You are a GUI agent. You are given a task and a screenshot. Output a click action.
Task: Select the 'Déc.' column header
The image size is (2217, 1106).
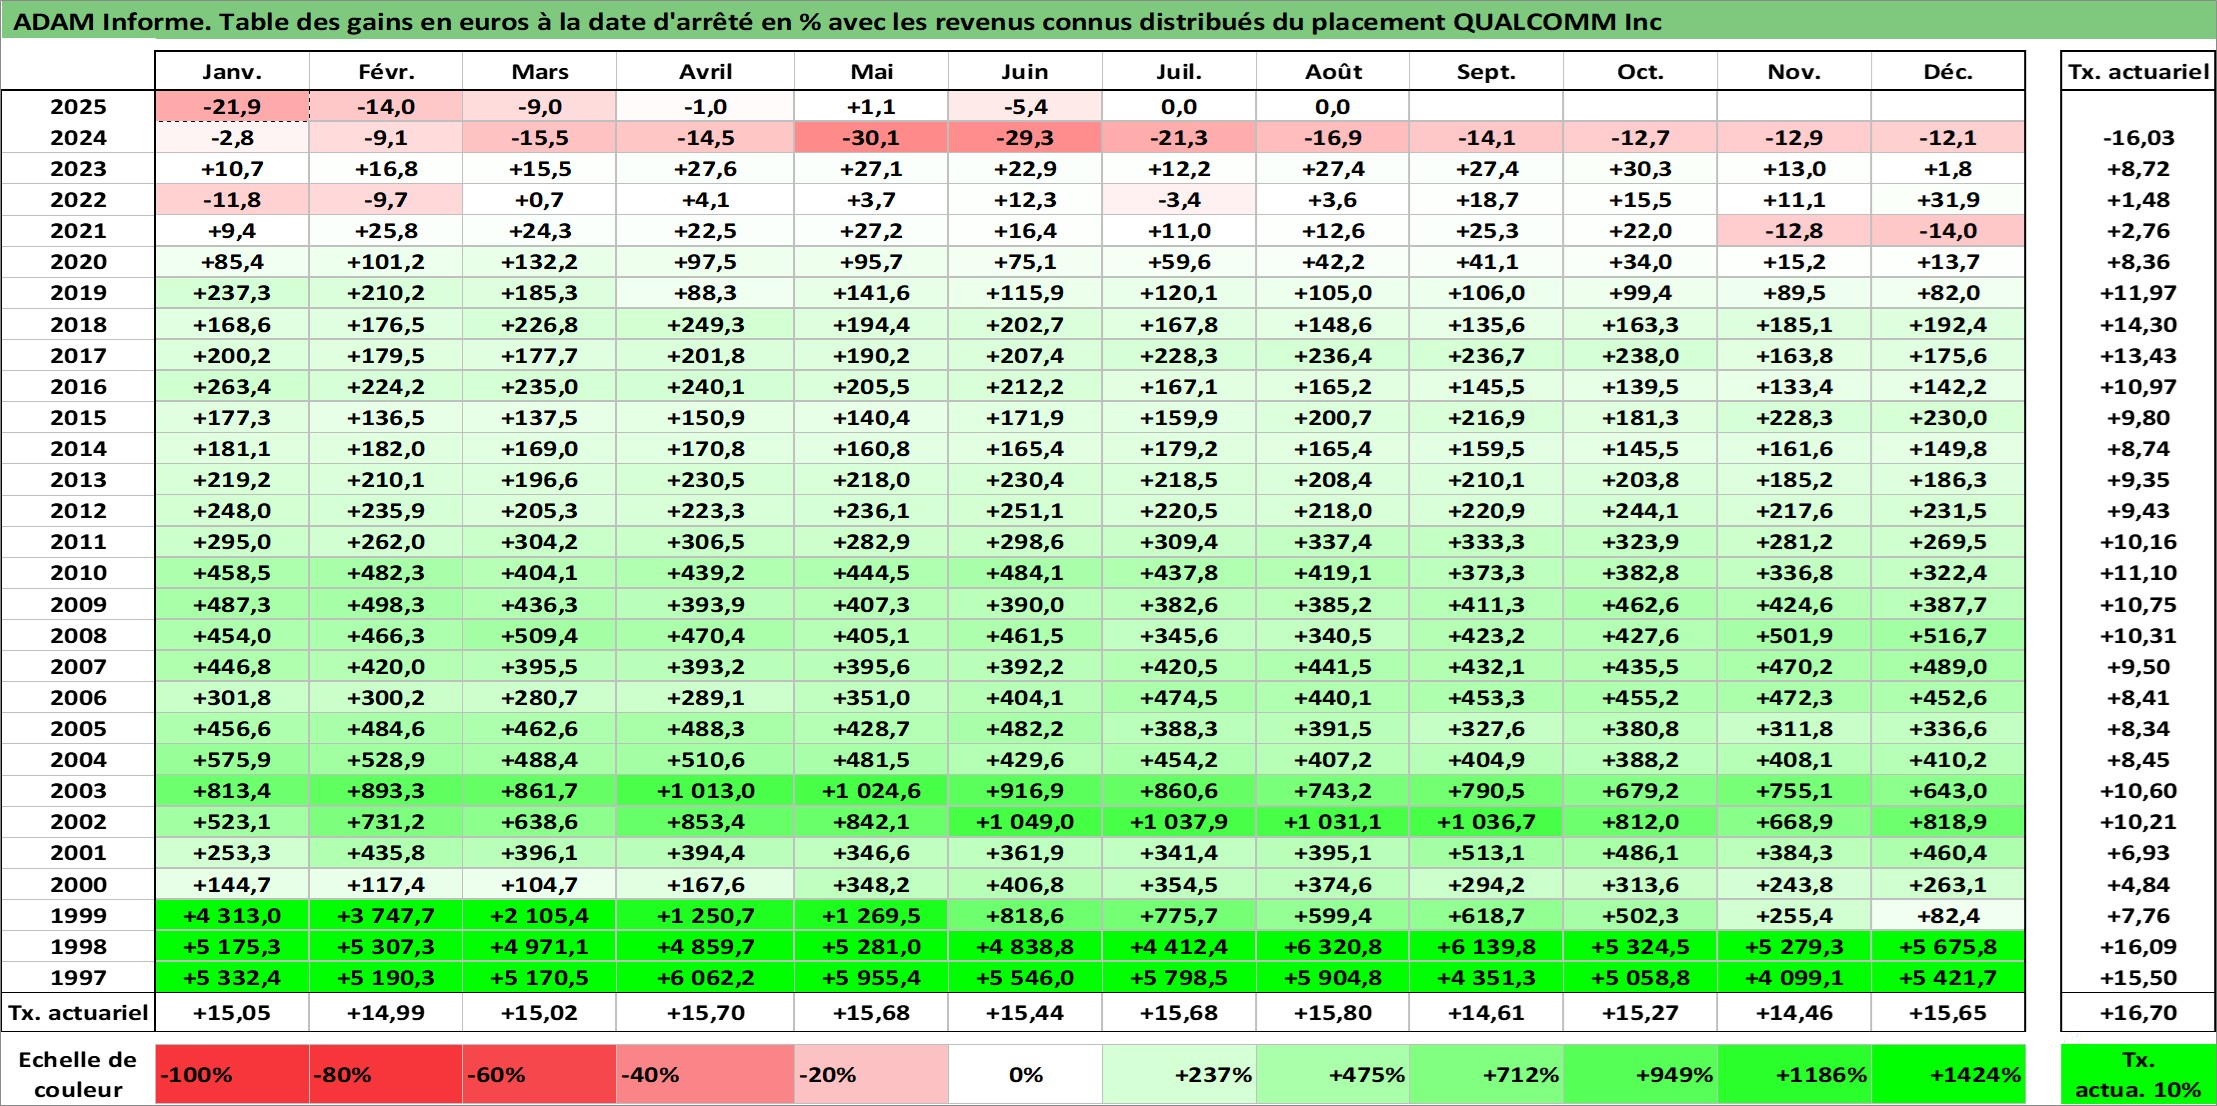pyautogui.click(x=1948, y=71)
